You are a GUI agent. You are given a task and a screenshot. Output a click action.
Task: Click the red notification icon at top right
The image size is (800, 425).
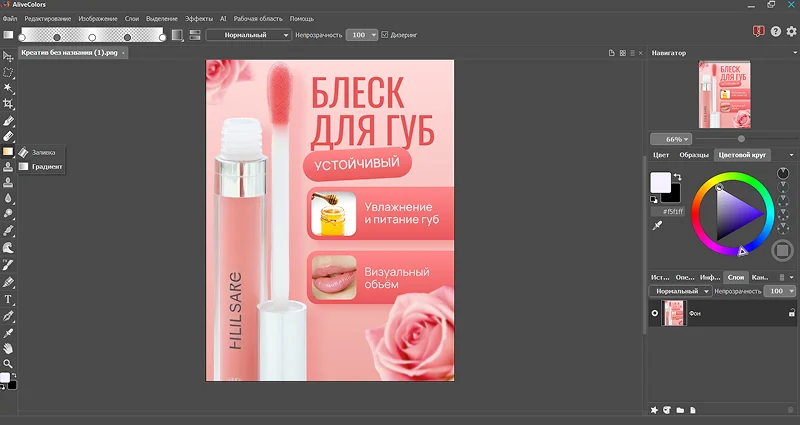tap(758, 31)
